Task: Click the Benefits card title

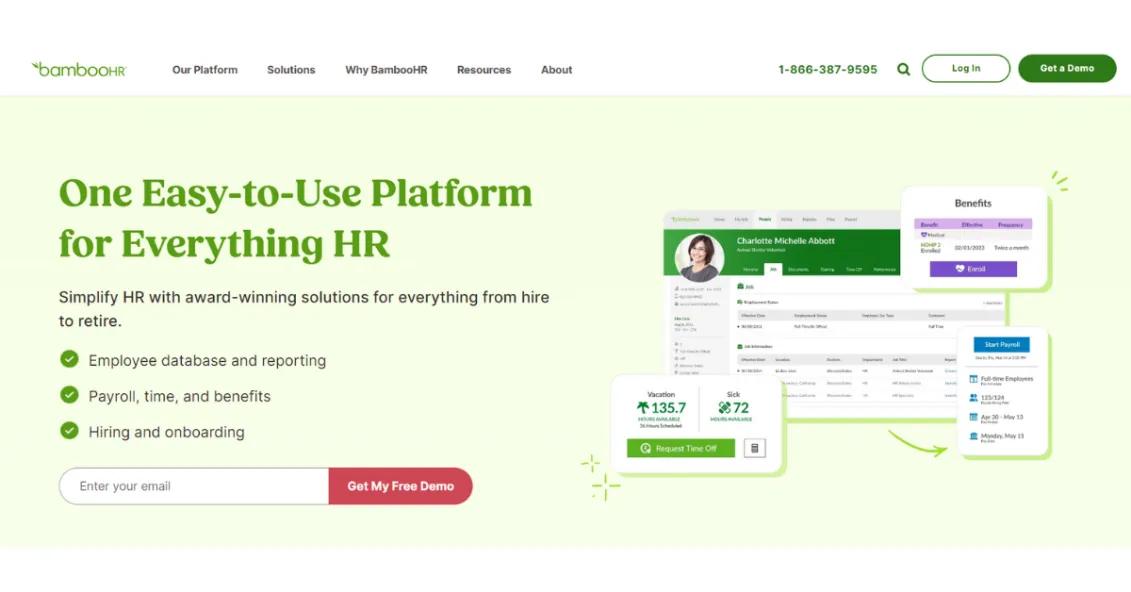Action: point(973,203)
